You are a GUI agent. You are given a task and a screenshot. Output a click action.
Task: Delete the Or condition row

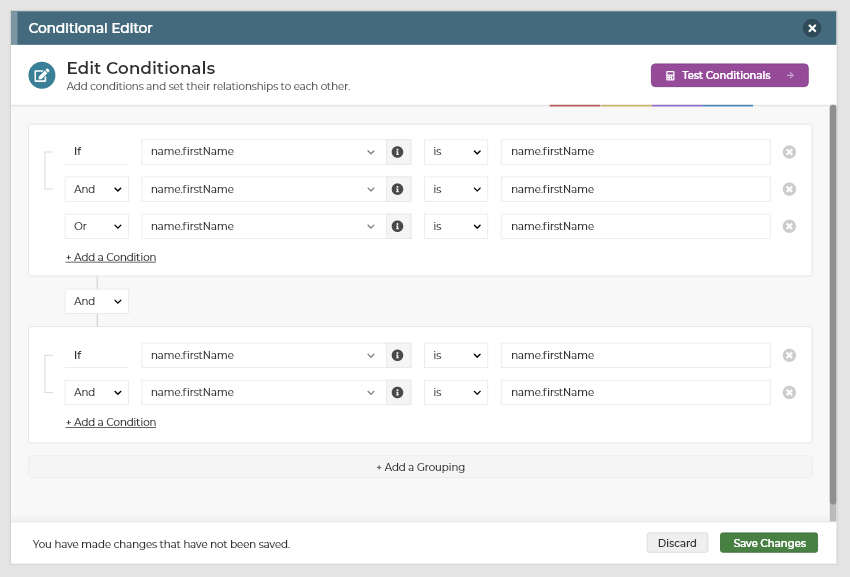pos(789,226)
